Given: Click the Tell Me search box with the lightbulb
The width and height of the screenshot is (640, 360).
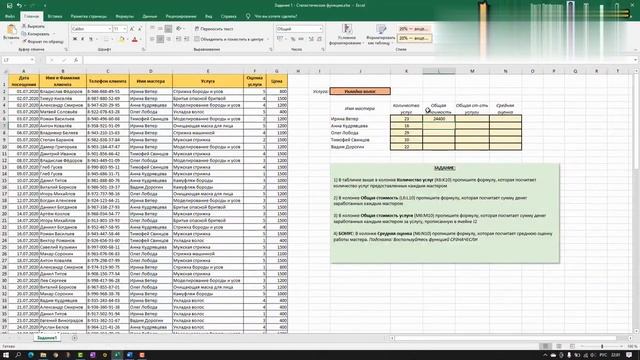Looking at the screenshot, I should 272,16.
